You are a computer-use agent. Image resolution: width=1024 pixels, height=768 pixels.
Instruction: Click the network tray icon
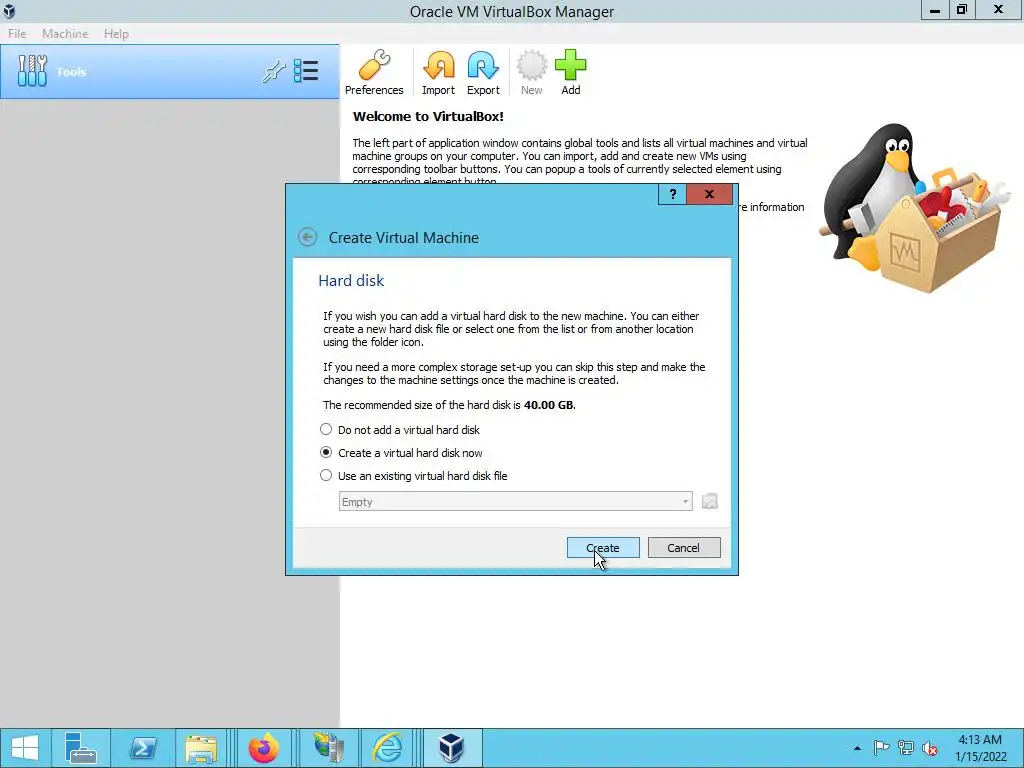906,748
